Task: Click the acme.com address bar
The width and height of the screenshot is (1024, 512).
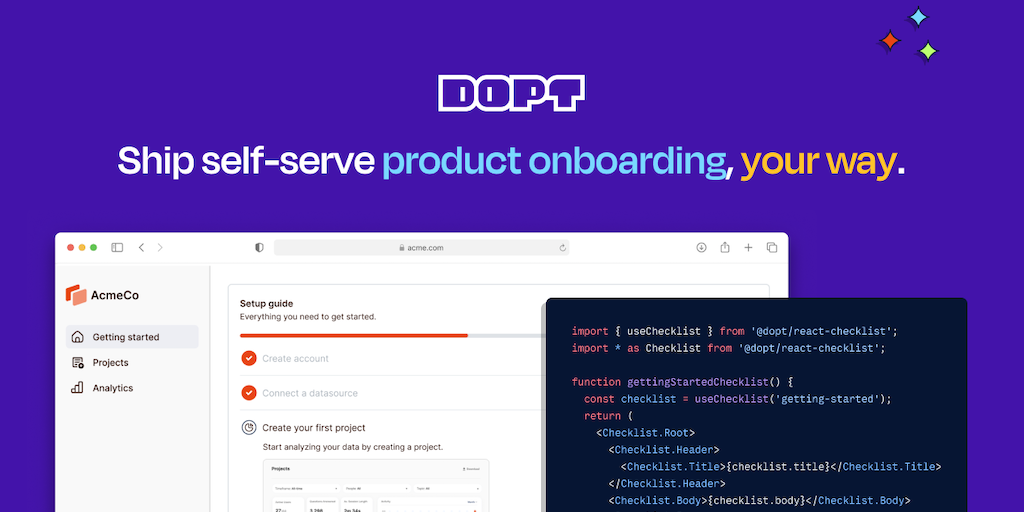Action: pos(421,248)
